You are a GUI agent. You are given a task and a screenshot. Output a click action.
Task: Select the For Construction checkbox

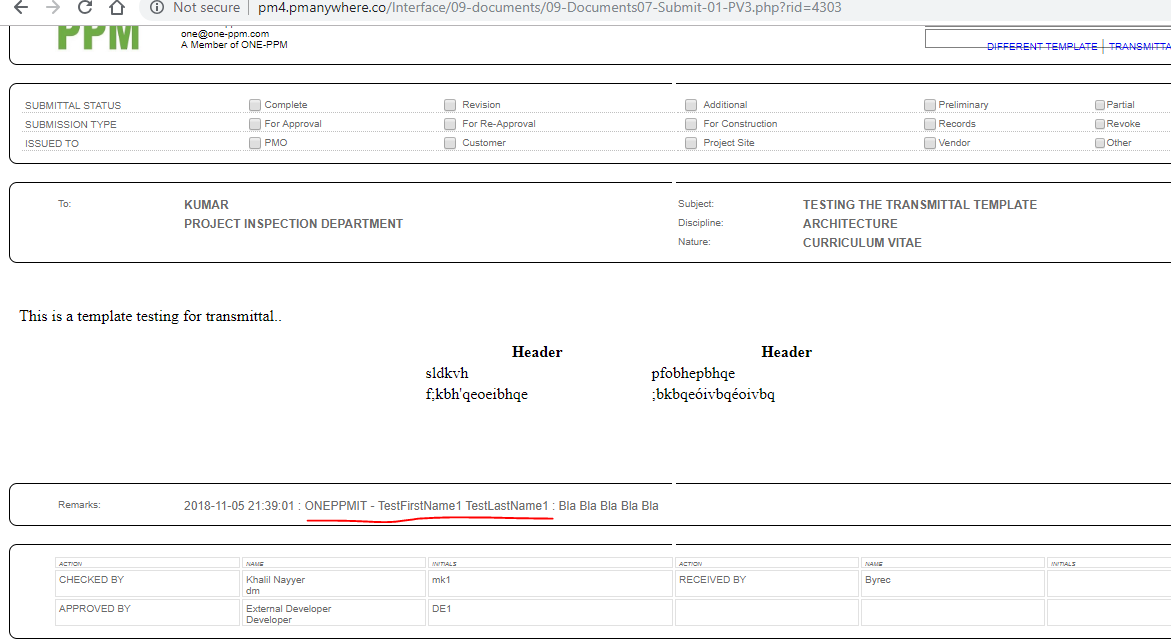[691, 124]
